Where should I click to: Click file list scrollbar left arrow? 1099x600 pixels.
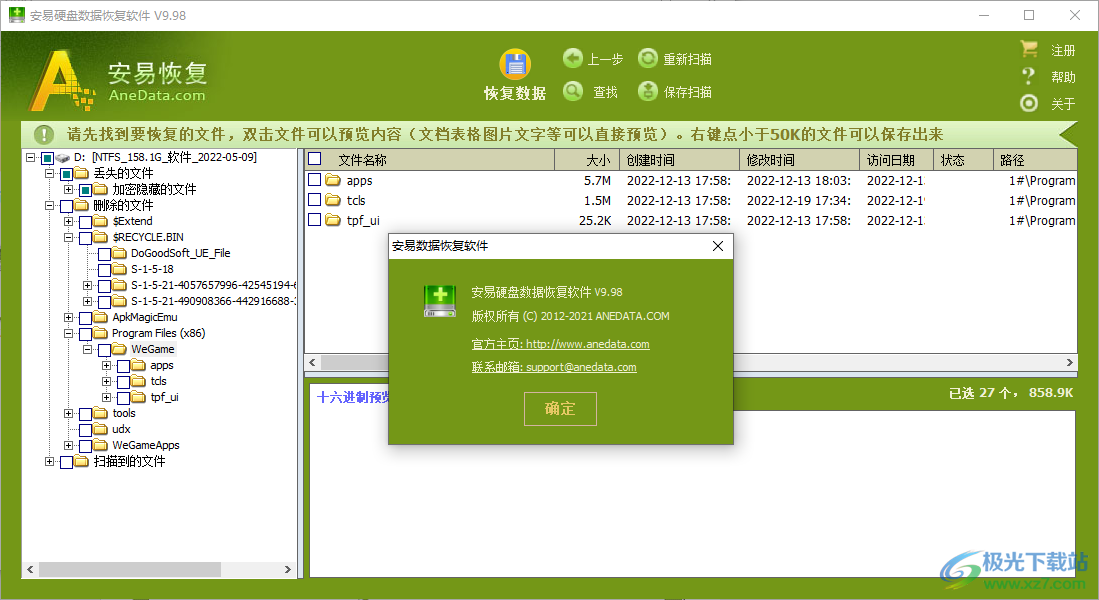pos(313,362)
